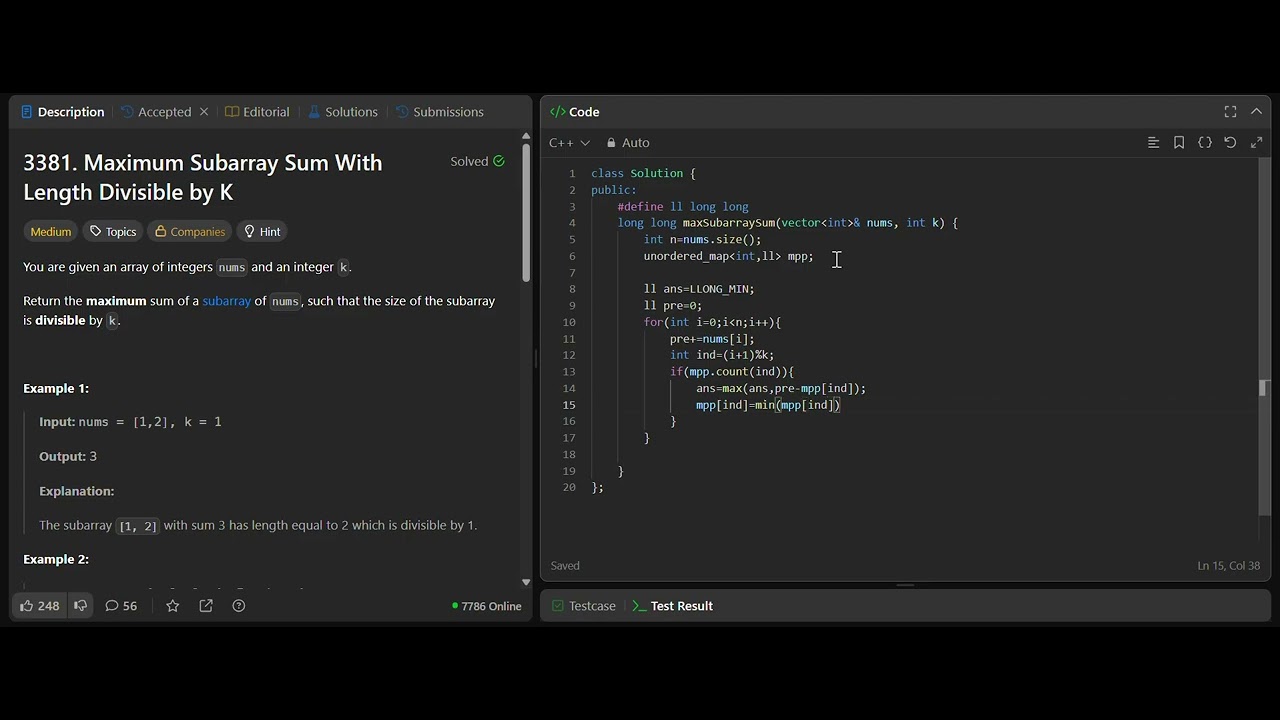Reveal the problem Hint
The width and height of the screenshot is (1280, 720).
coord(262,232)
